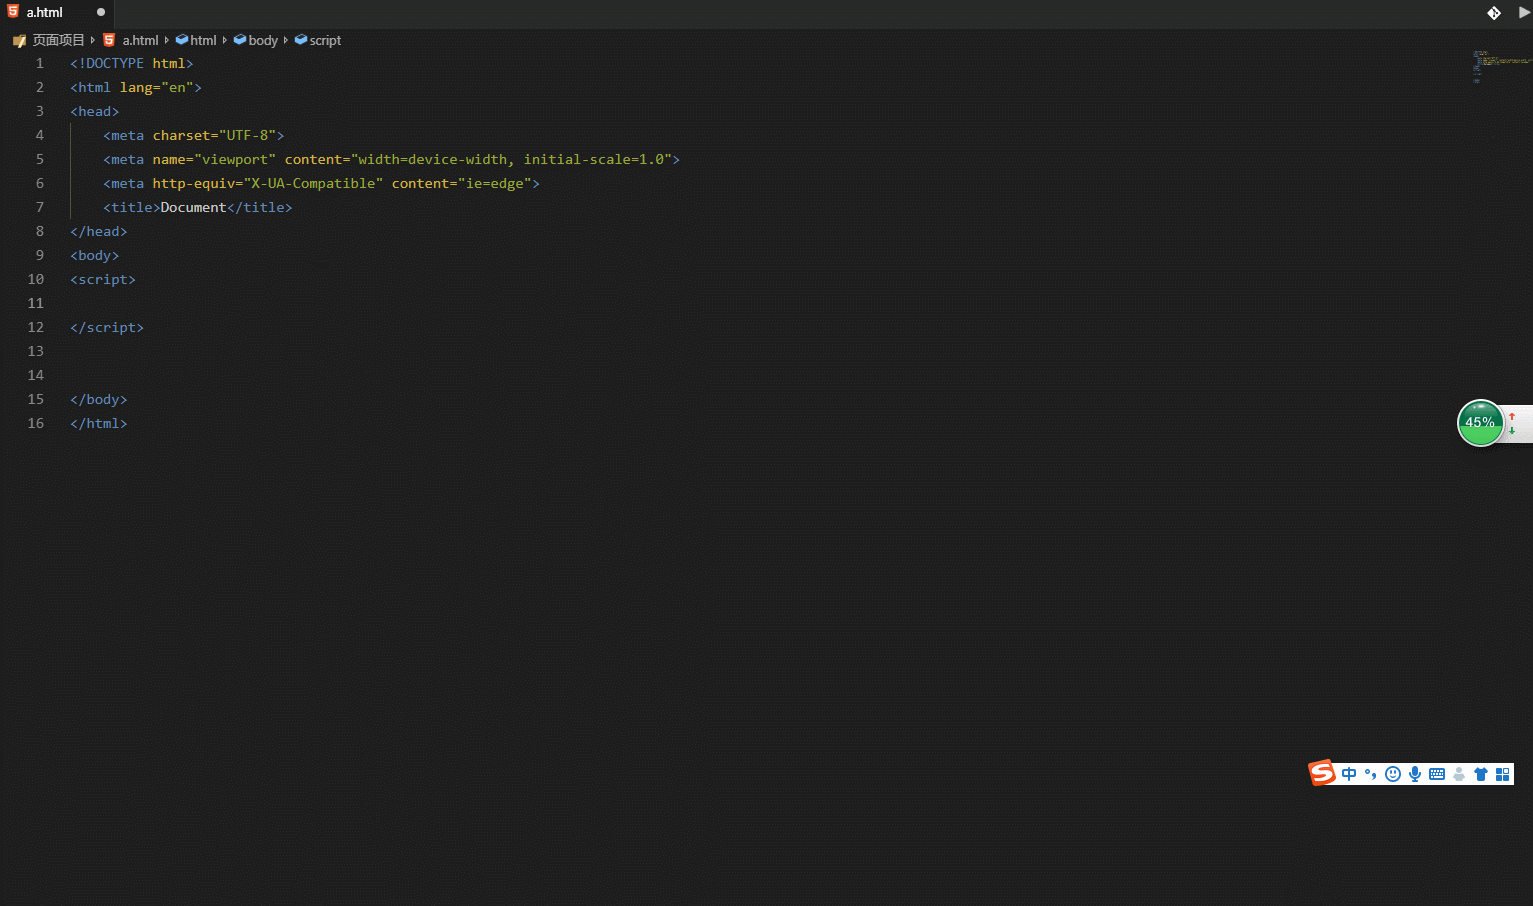Open the emoji smiley panel on IME bar
The image size is (1533, 906).
click(x=1393, y=774)
